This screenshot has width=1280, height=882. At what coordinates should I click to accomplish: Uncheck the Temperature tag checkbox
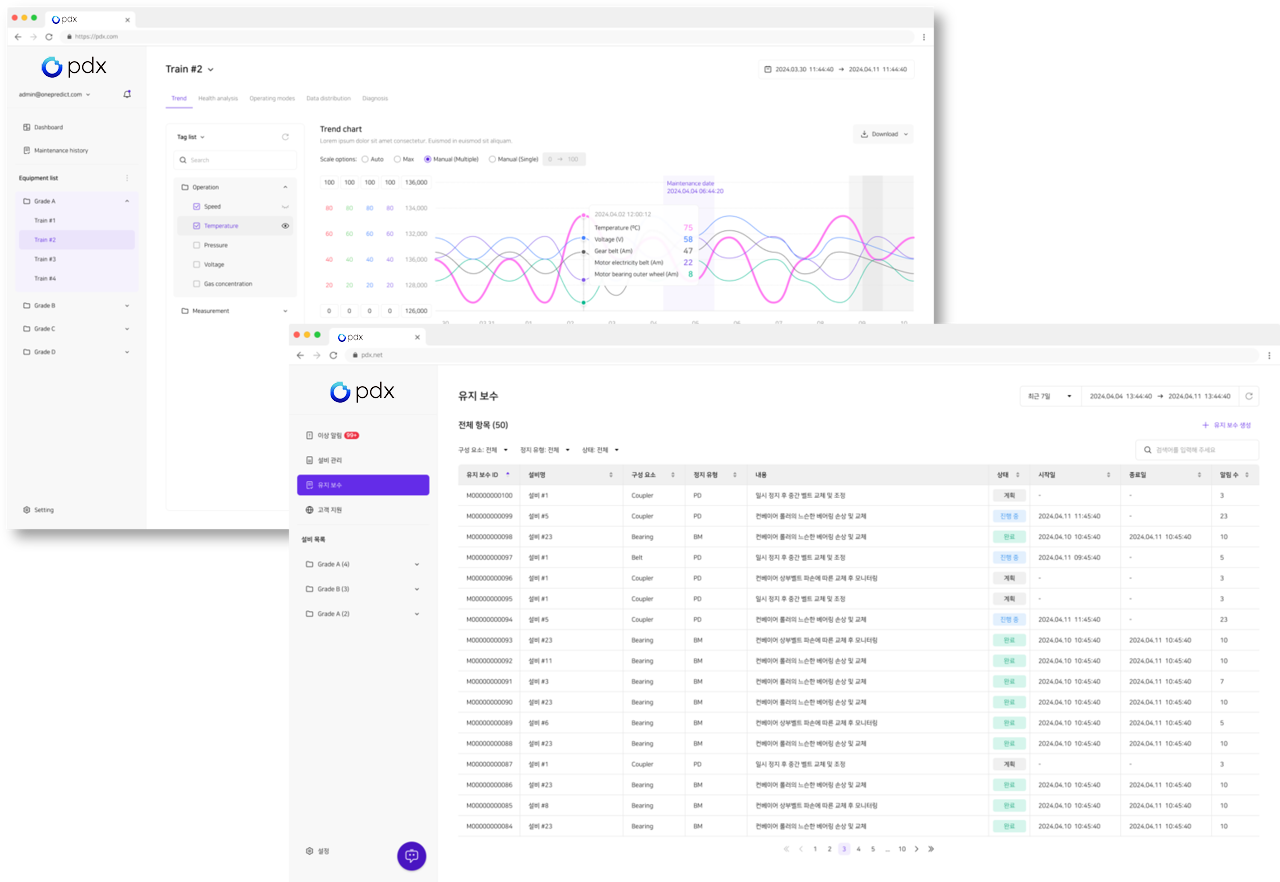197,226
